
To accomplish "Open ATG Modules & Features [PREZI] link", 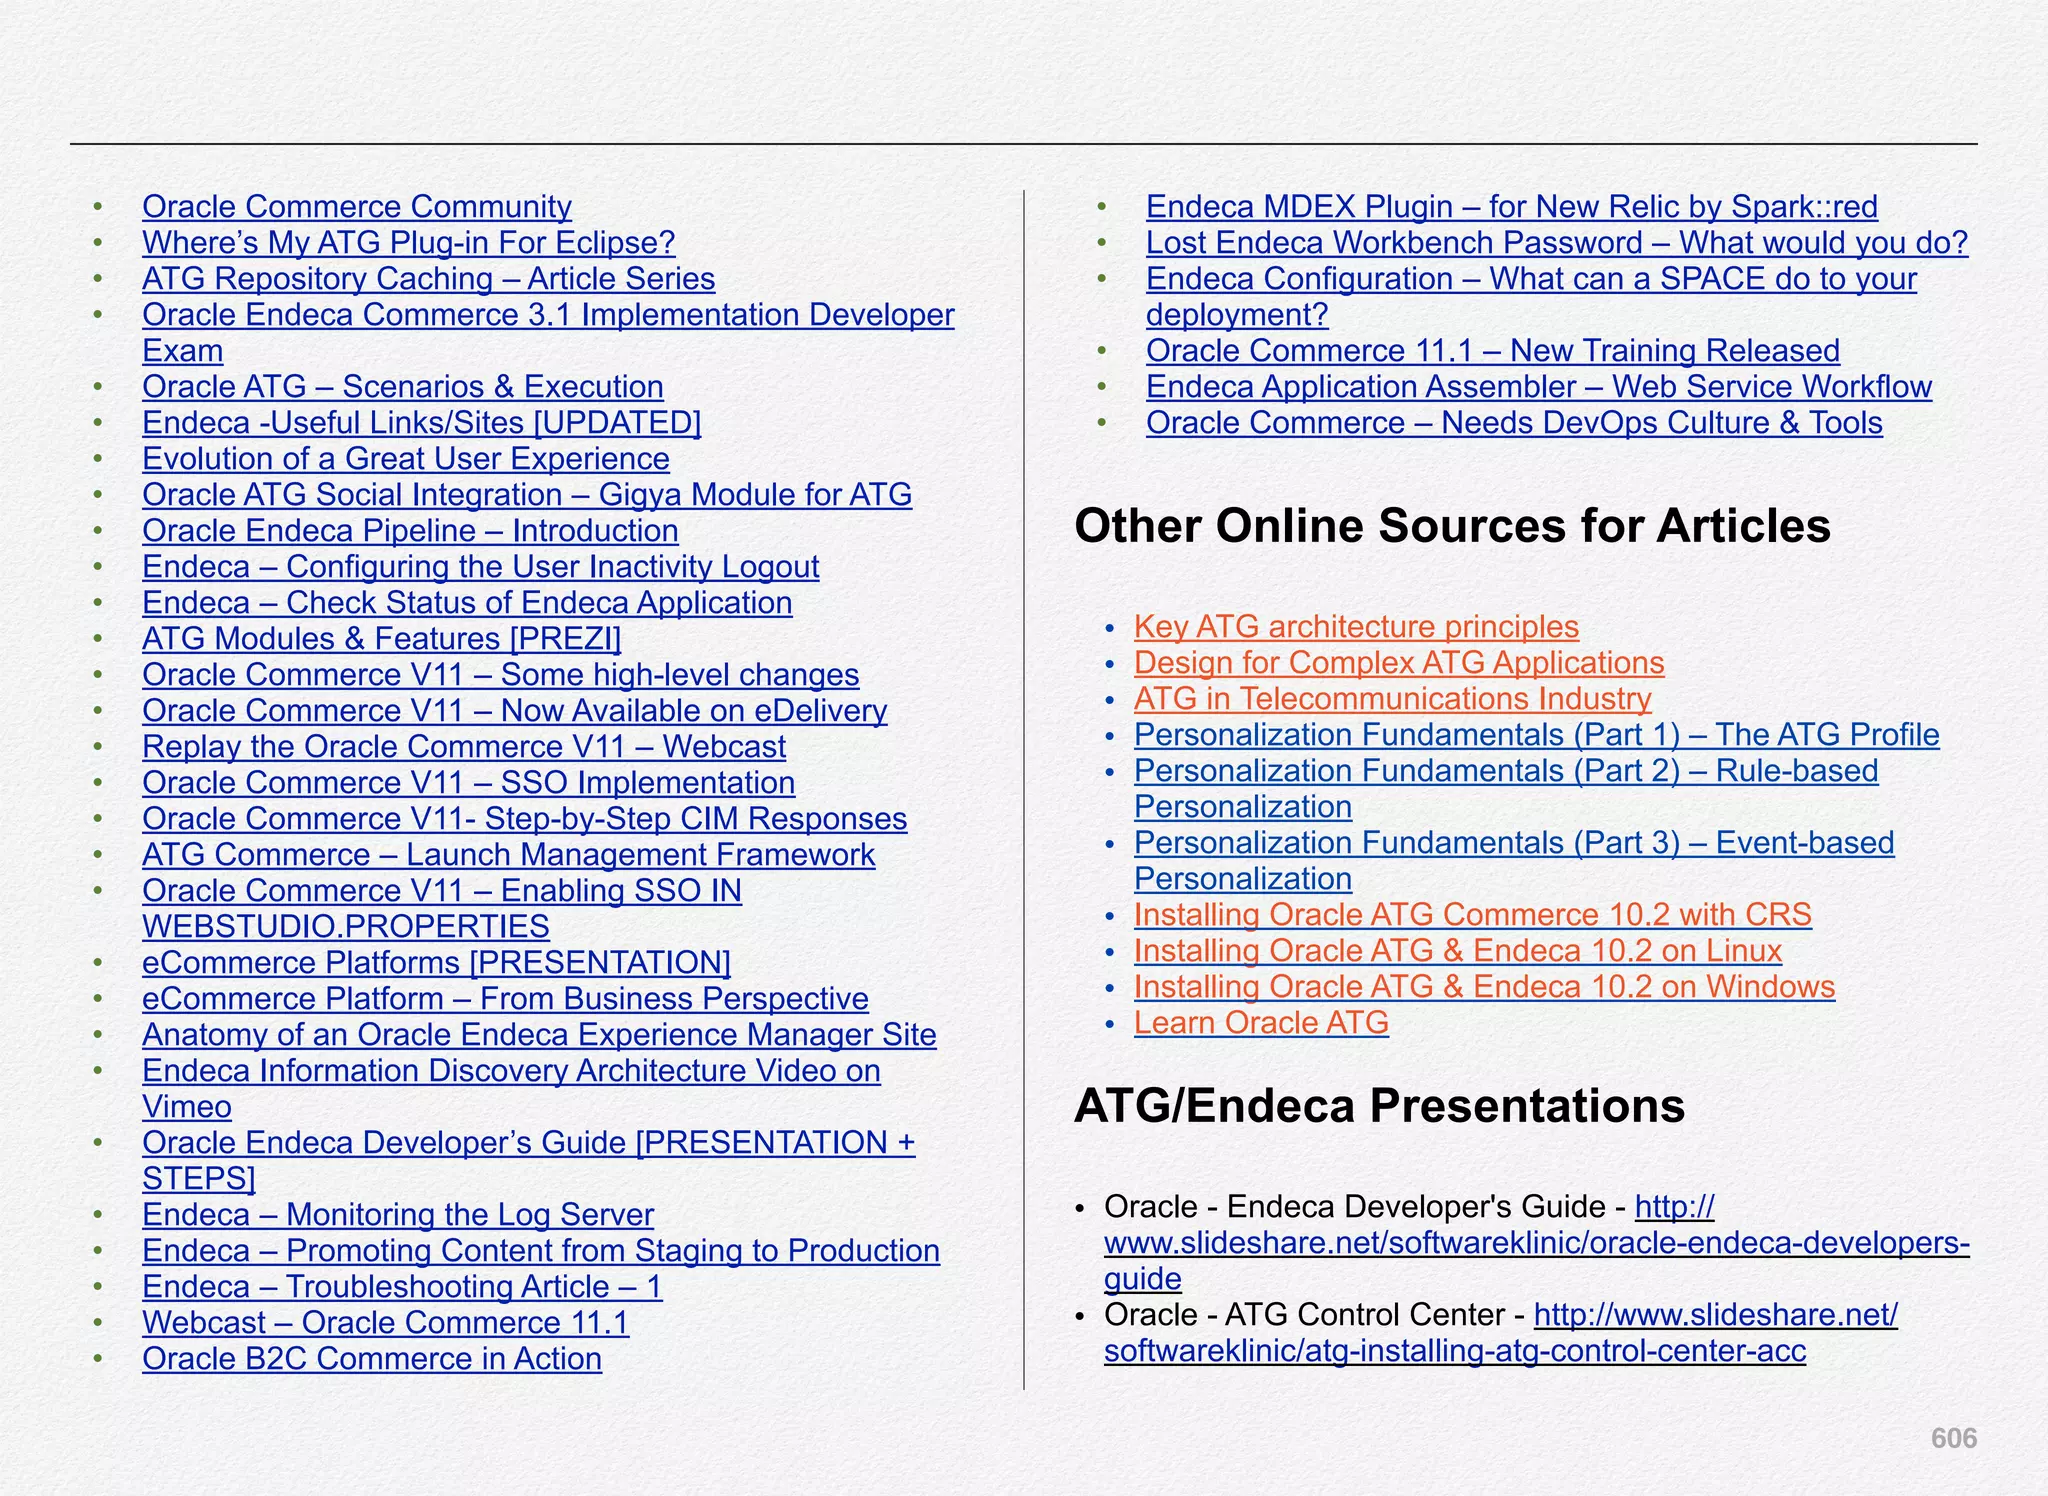I will tap(382, 639).
